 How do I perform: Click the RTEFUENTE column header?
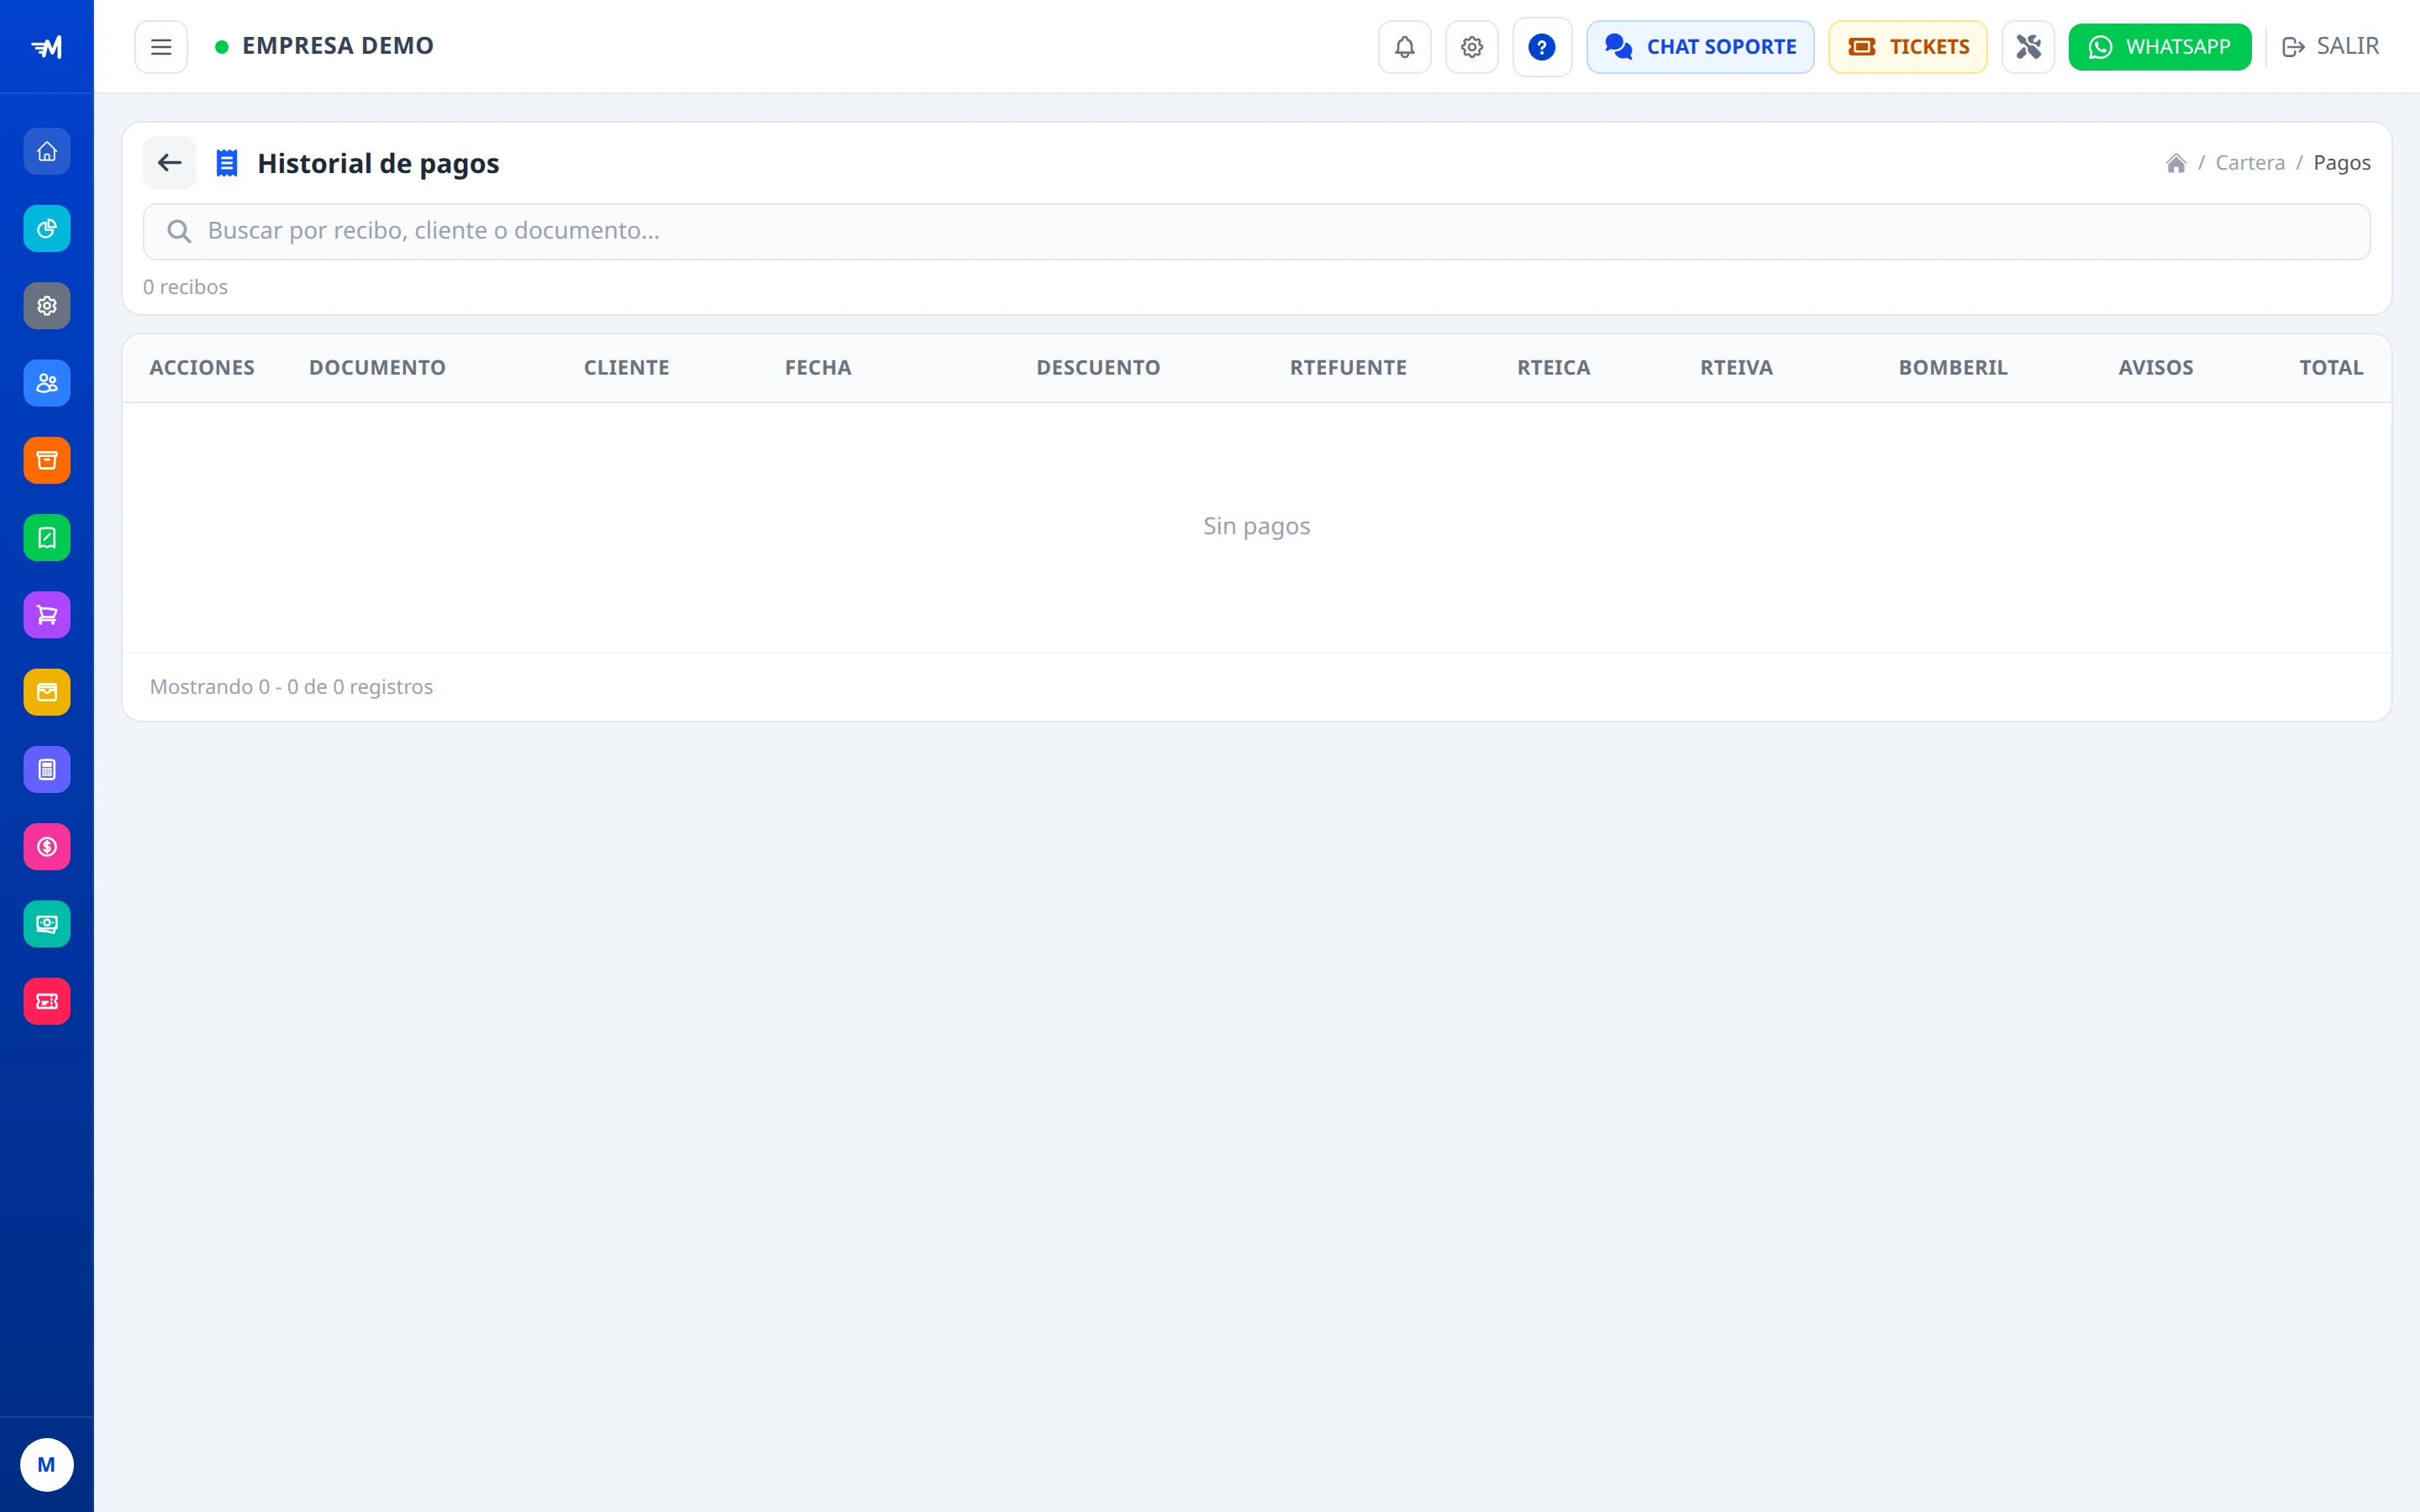1347,368
